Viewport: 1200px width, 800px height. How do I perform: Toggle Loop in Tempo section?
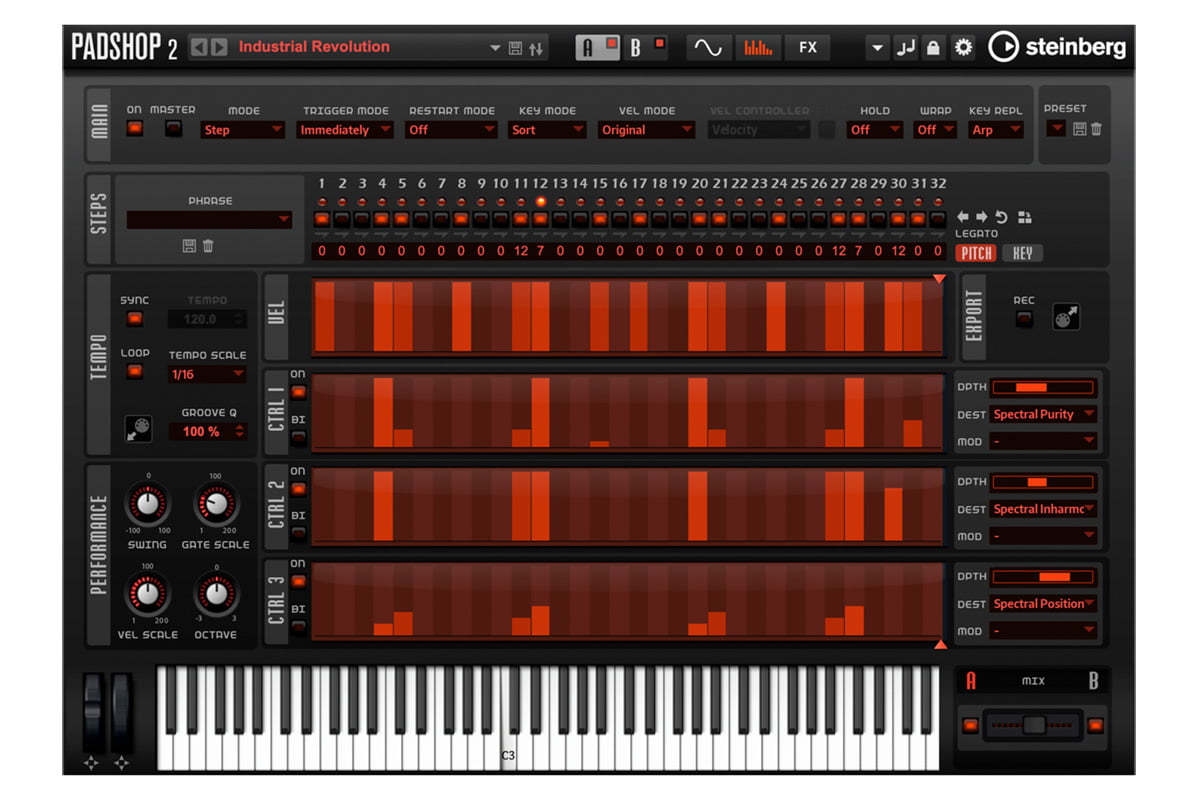[x=134, y=372]
